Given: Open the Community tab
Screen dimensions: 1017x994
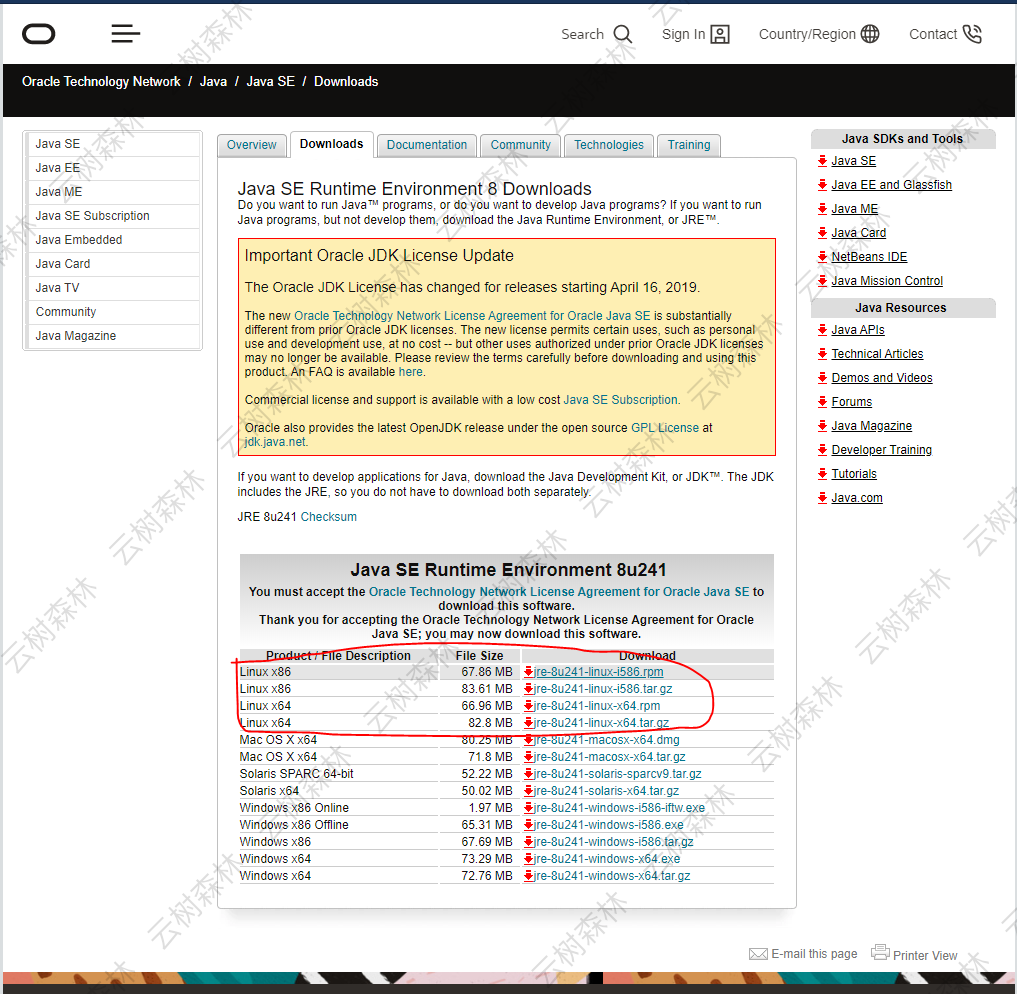Looking at the screenshot, I should (520, 145).
